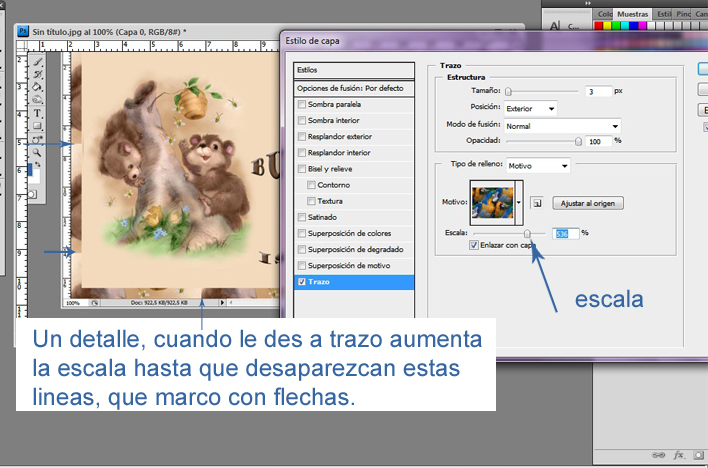Pick the yellow swatch in Muestras

(x=607, y=26)
